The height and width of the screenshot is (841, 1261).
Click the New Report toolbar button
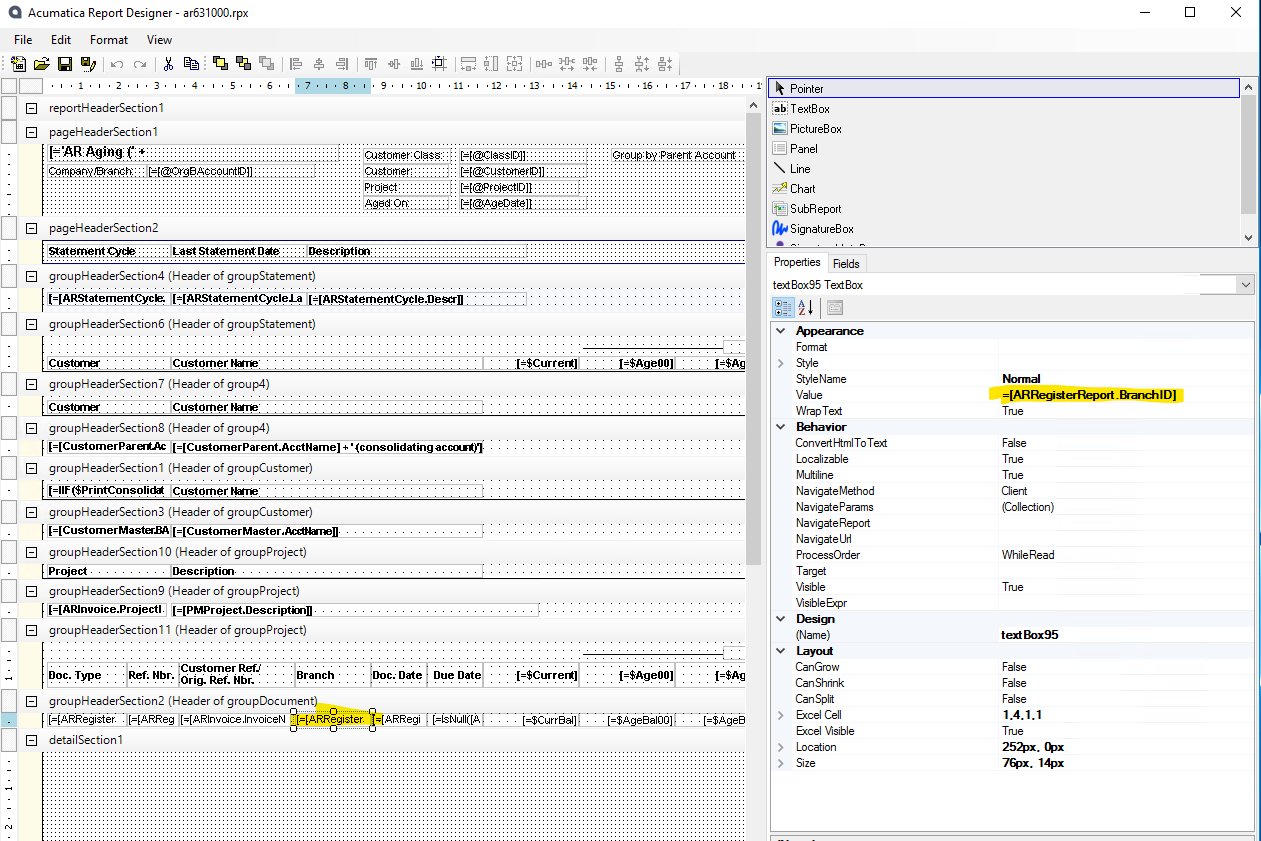(17, 63)
